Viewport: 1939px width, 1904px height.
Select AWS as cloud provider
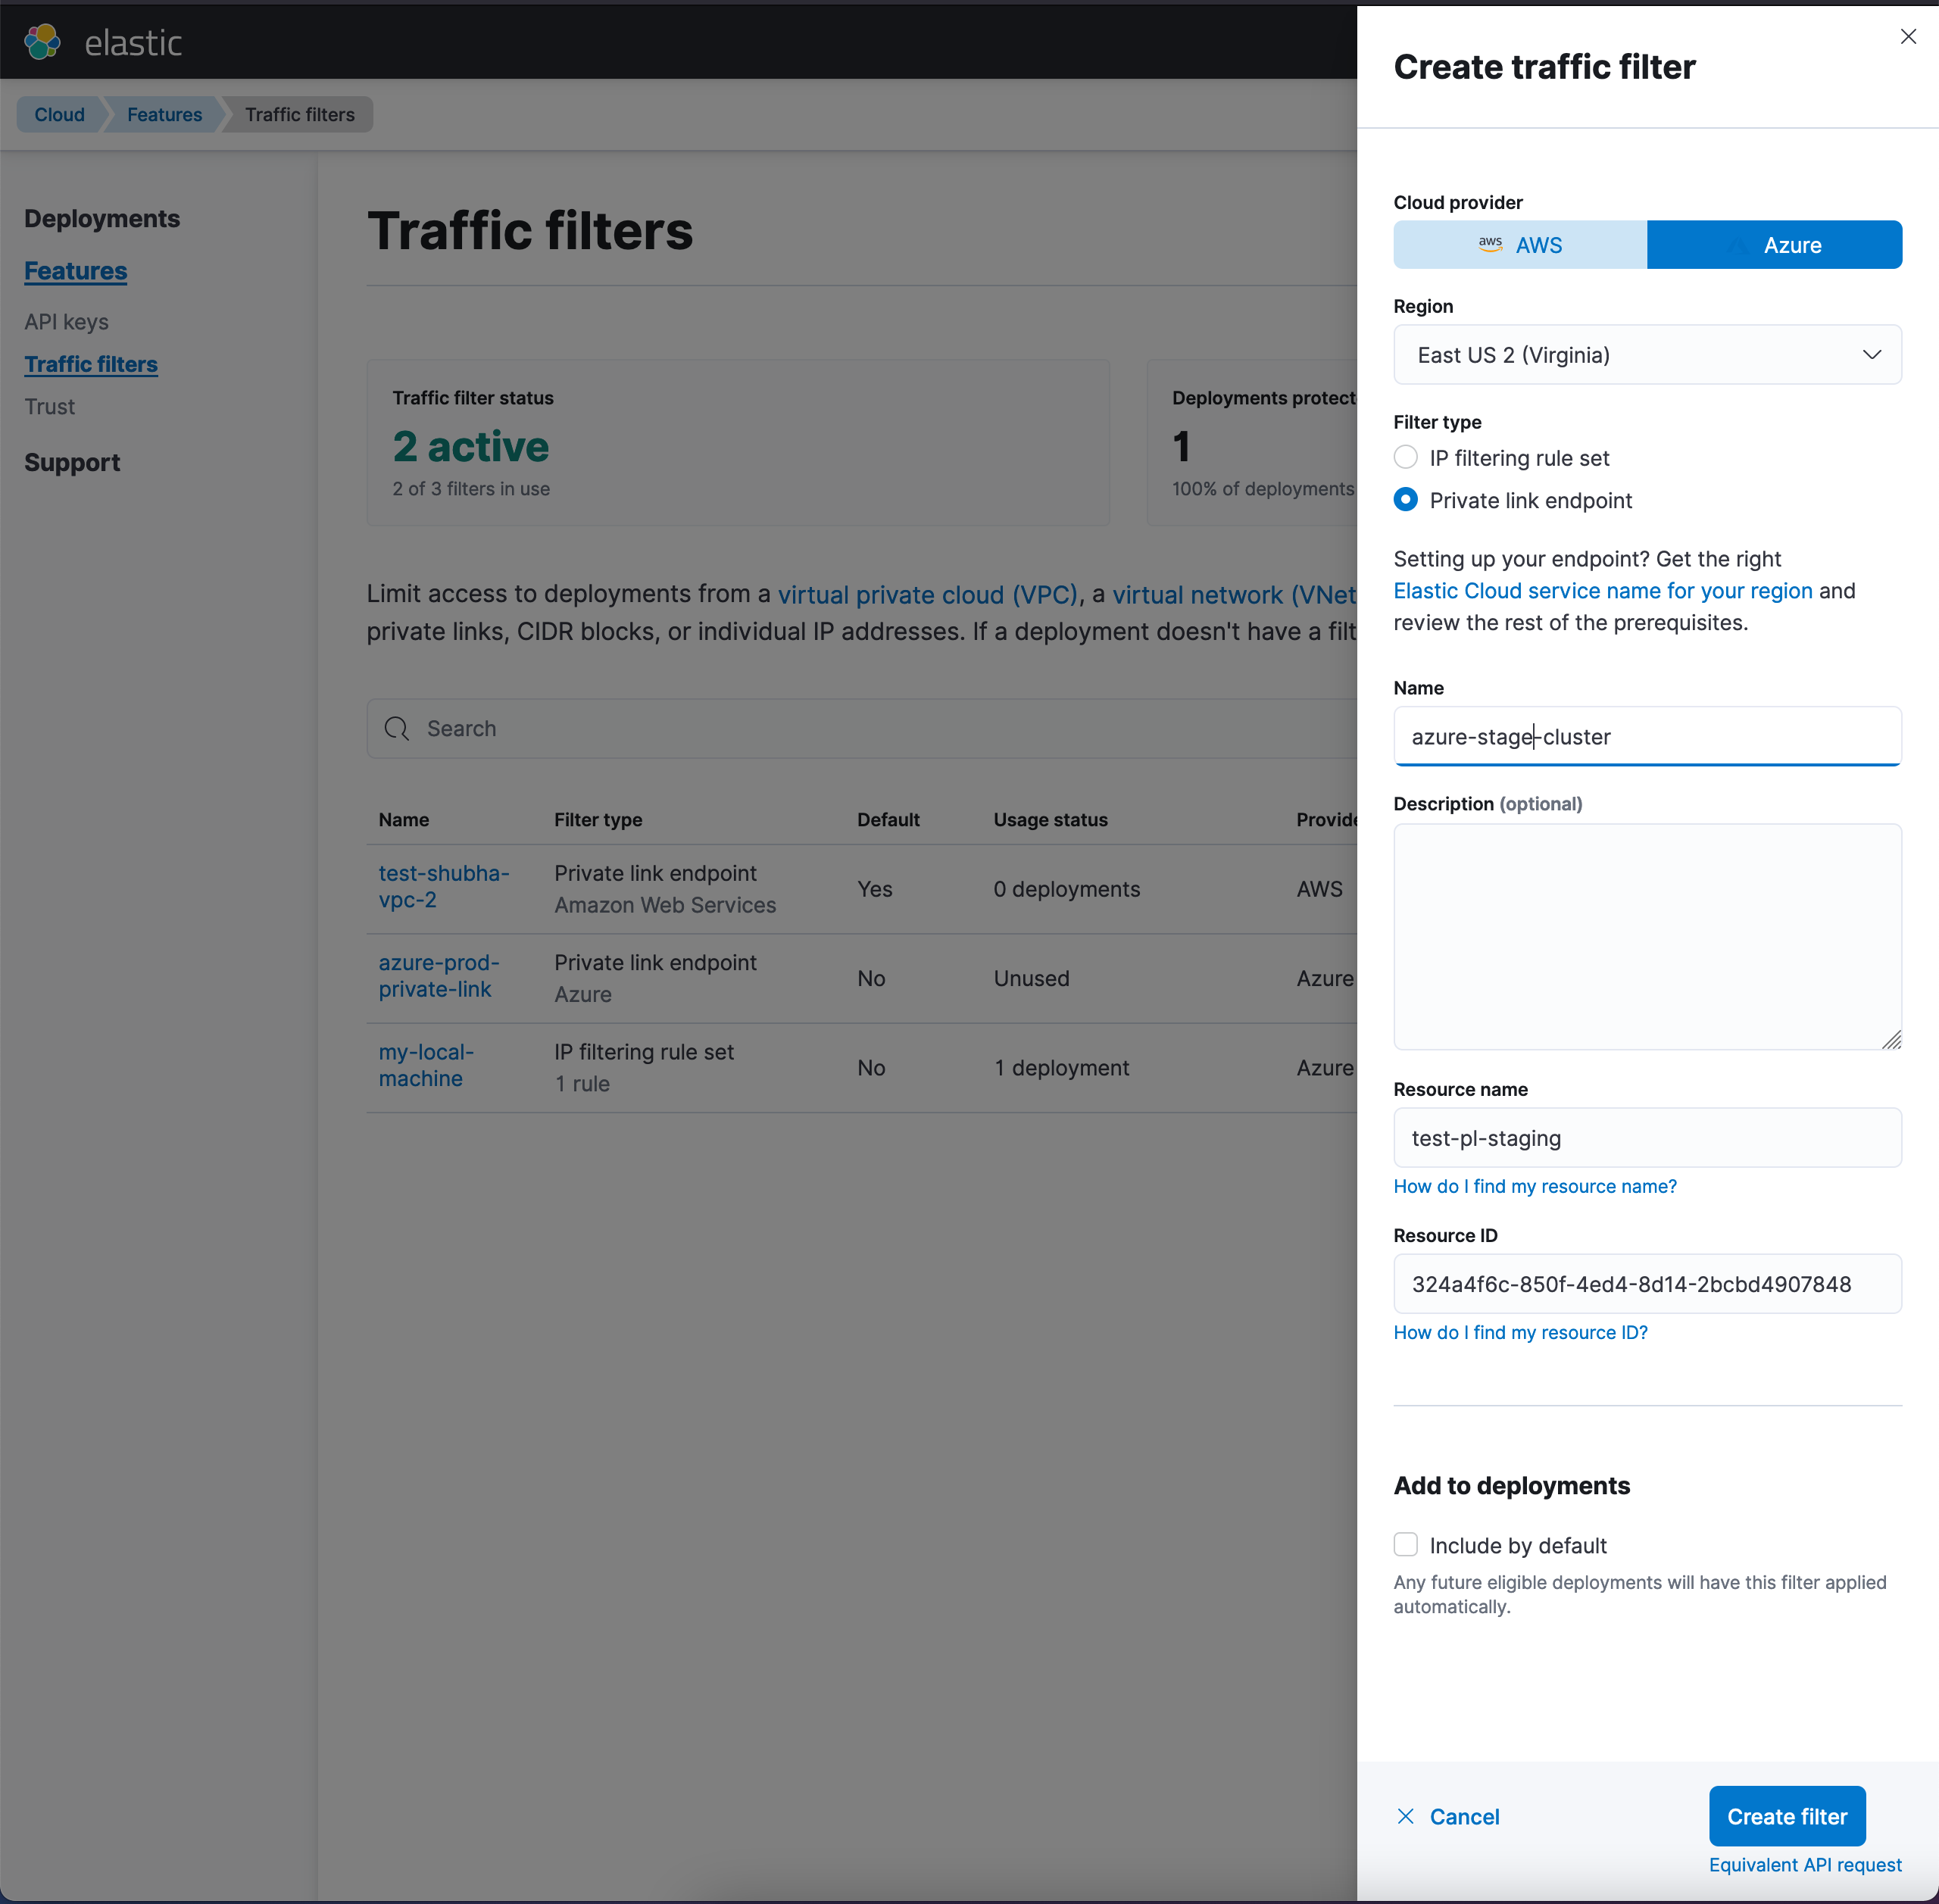[x=1519, y=245]
